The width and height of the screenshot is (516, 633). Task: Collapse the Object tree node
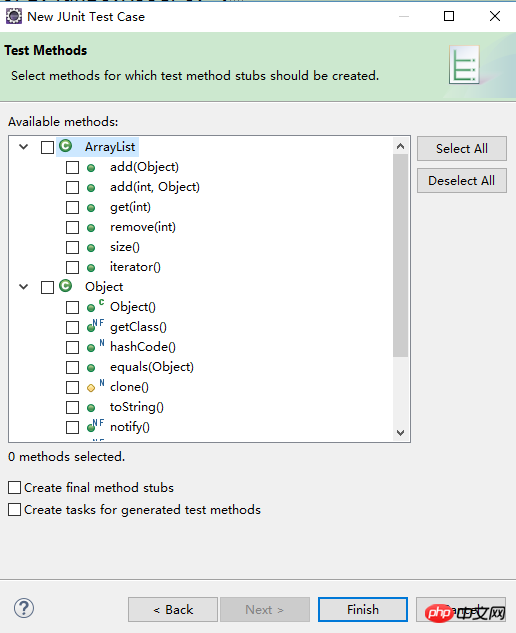(24, 287)
